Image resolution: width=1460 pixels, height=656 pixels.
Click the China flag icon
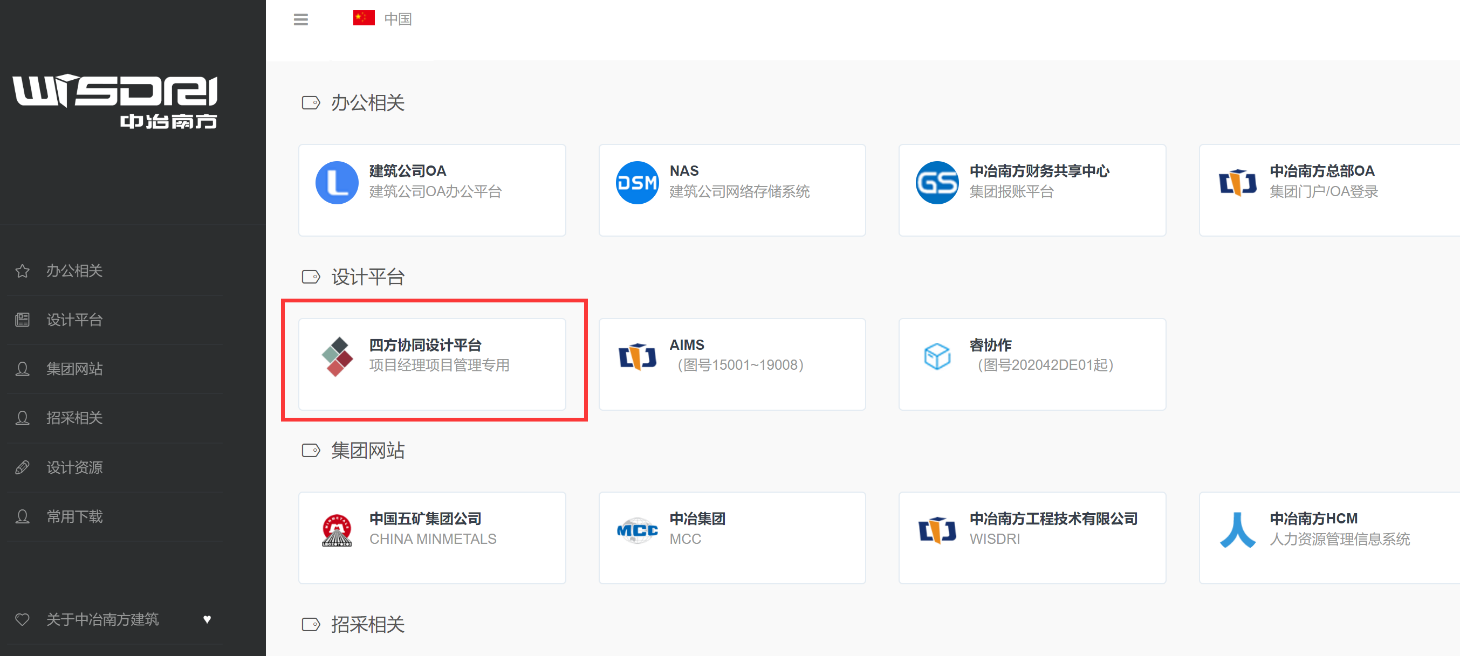364,18
